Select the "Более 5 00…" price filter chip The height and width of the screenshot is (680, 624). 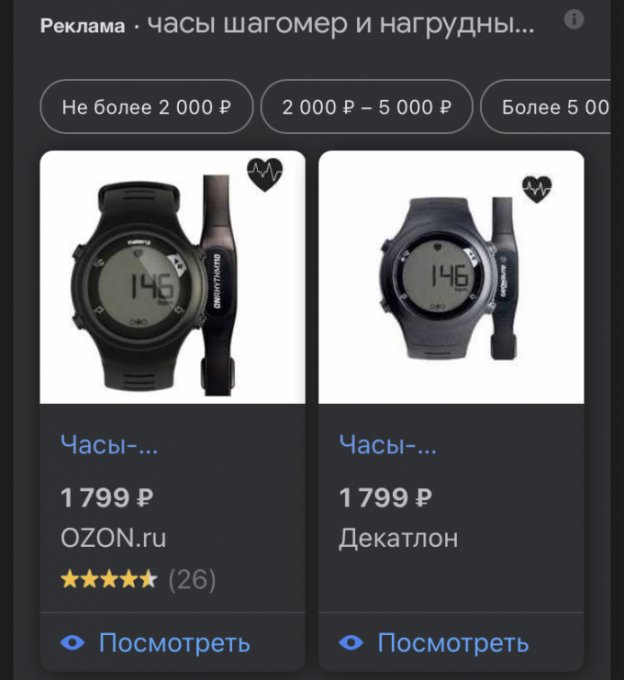[553, 107]
